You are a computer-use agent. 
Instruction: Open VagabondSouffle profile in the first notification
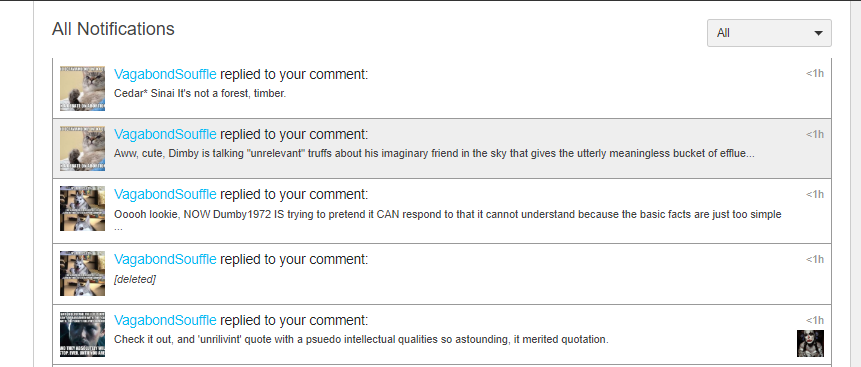pos(165,74)
